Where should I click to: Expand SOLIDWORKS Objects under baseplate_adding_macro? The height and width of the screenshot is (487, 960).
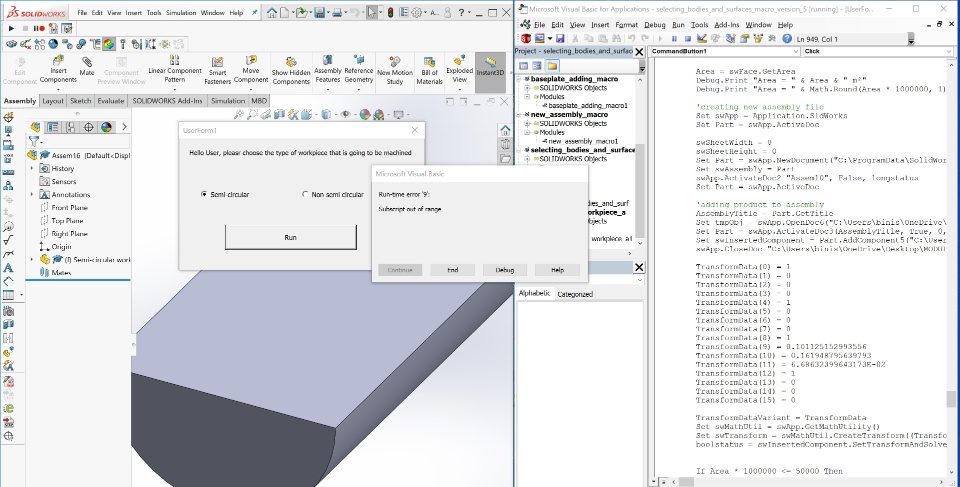[x=527, y=88]
